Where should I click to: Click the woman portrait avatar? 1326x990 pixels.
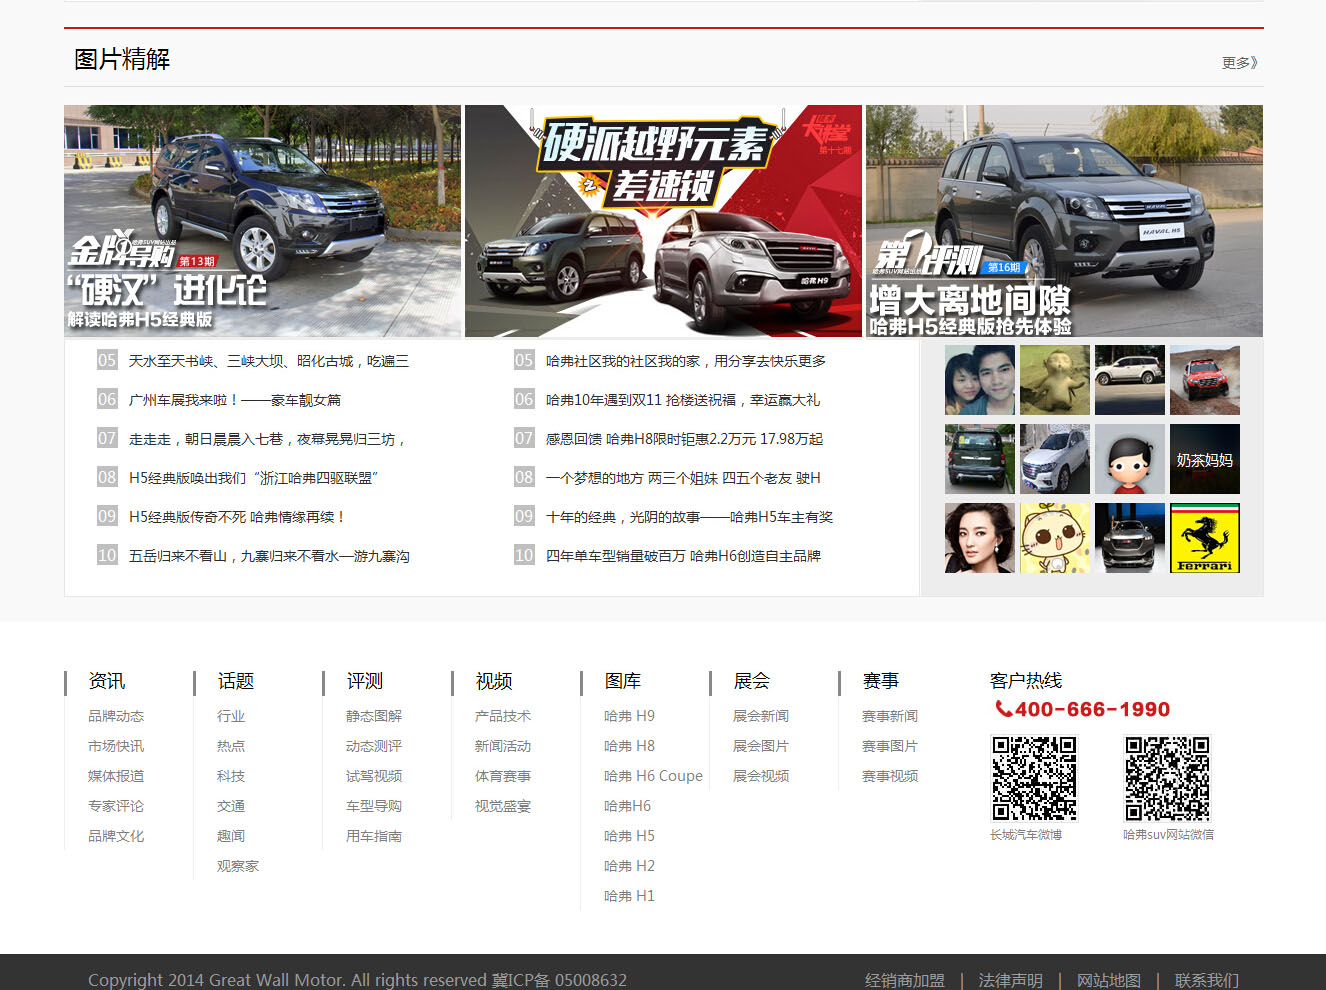980,538
